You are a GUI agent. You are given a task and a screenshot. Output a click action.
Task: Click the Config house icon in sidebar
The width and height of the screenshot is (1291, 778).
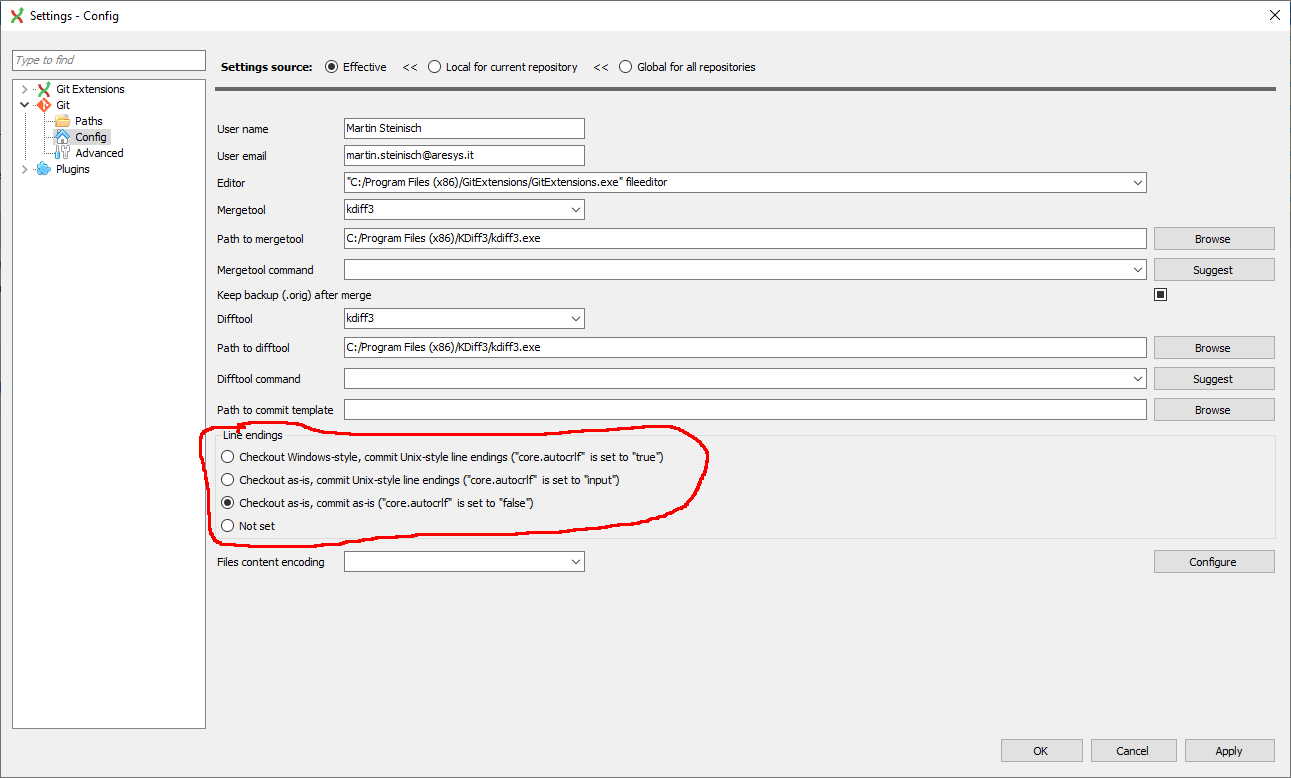[x=61, y=136]
